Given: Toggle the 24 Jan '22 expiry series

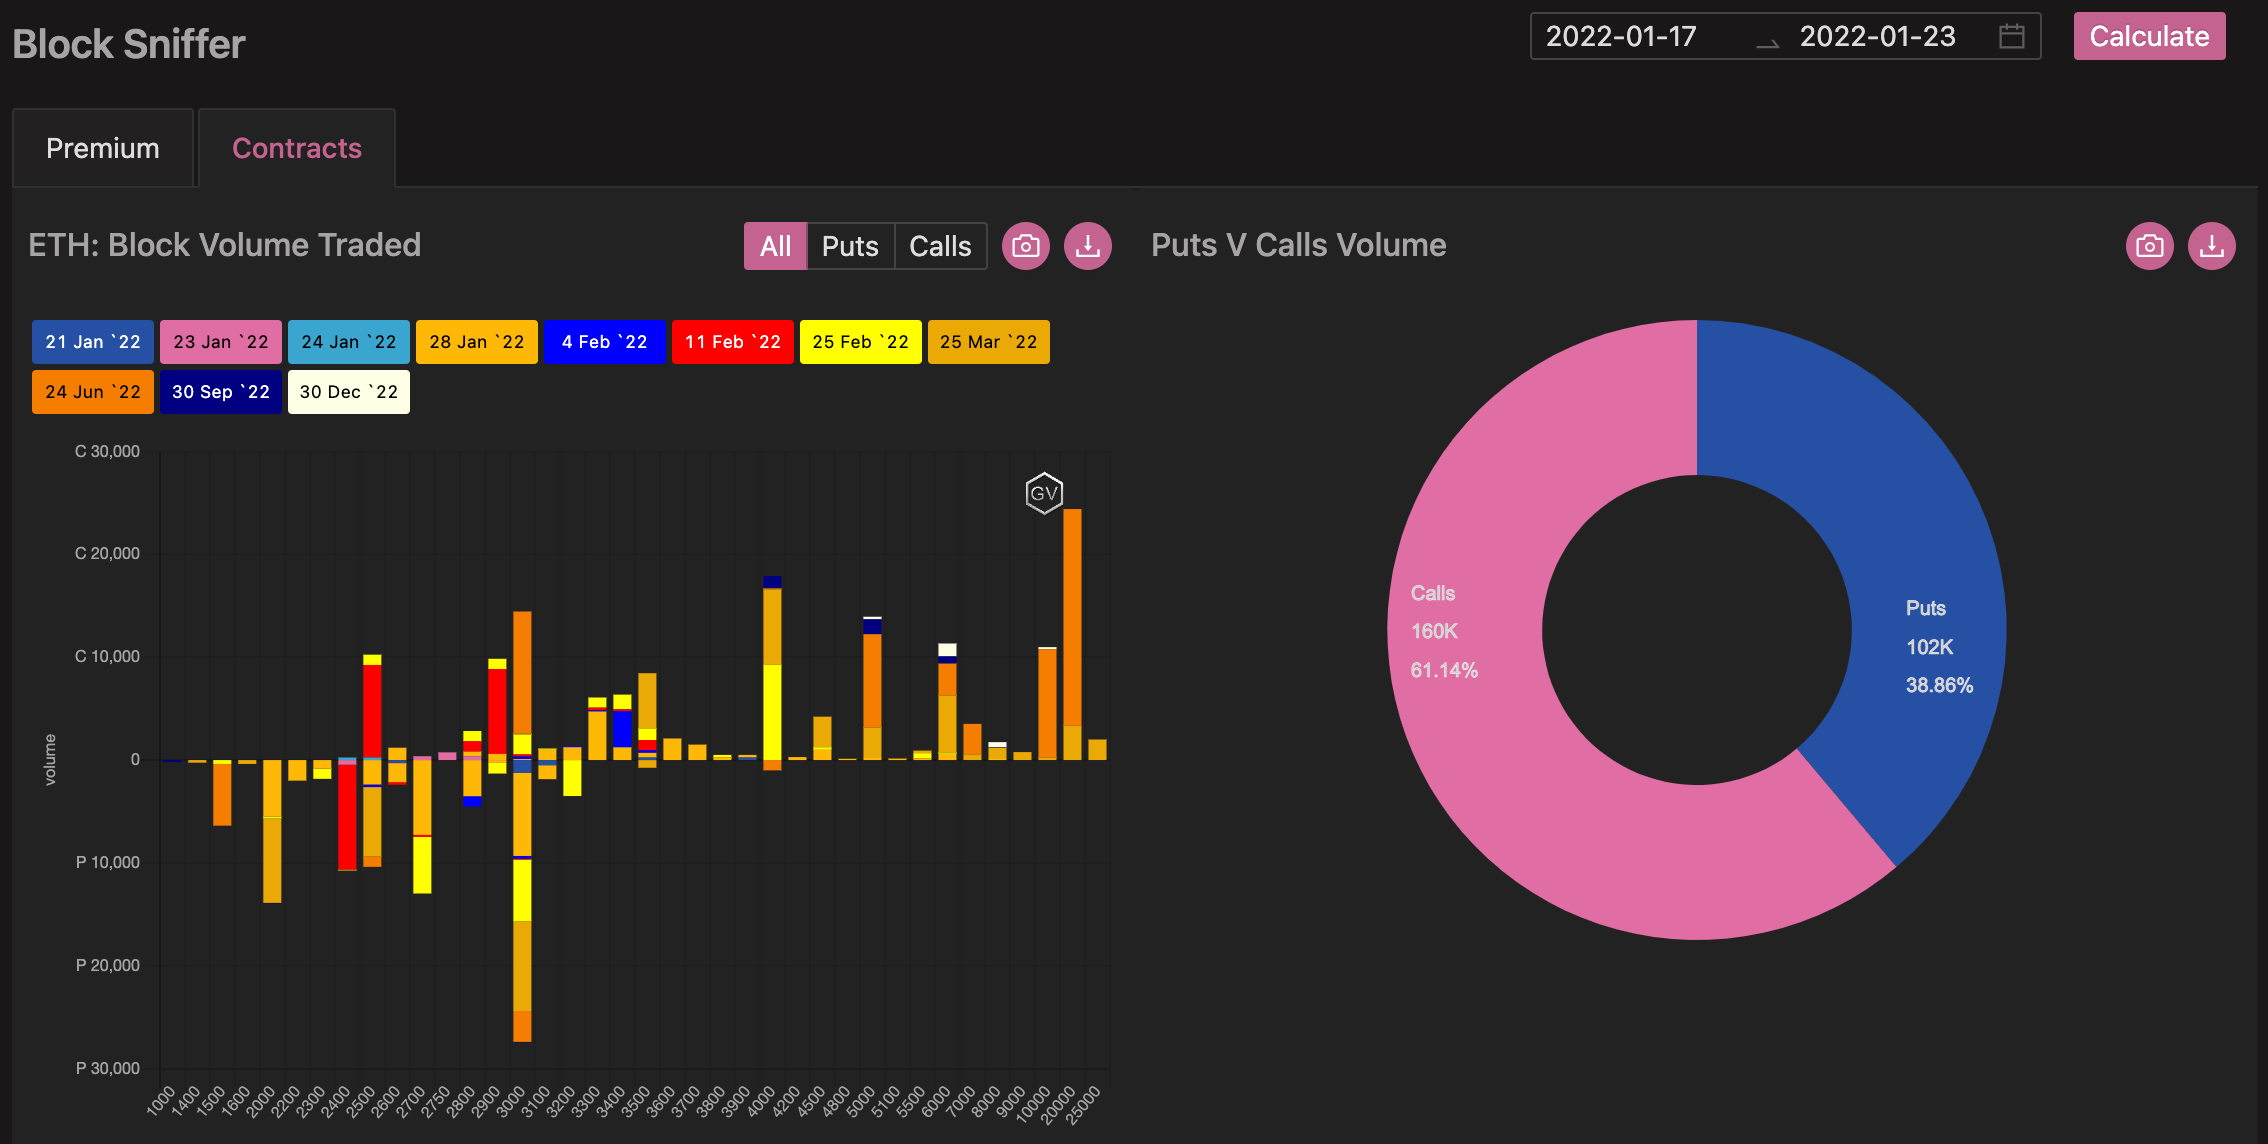Looking at the screenshot, I should [x=349, y=342].
